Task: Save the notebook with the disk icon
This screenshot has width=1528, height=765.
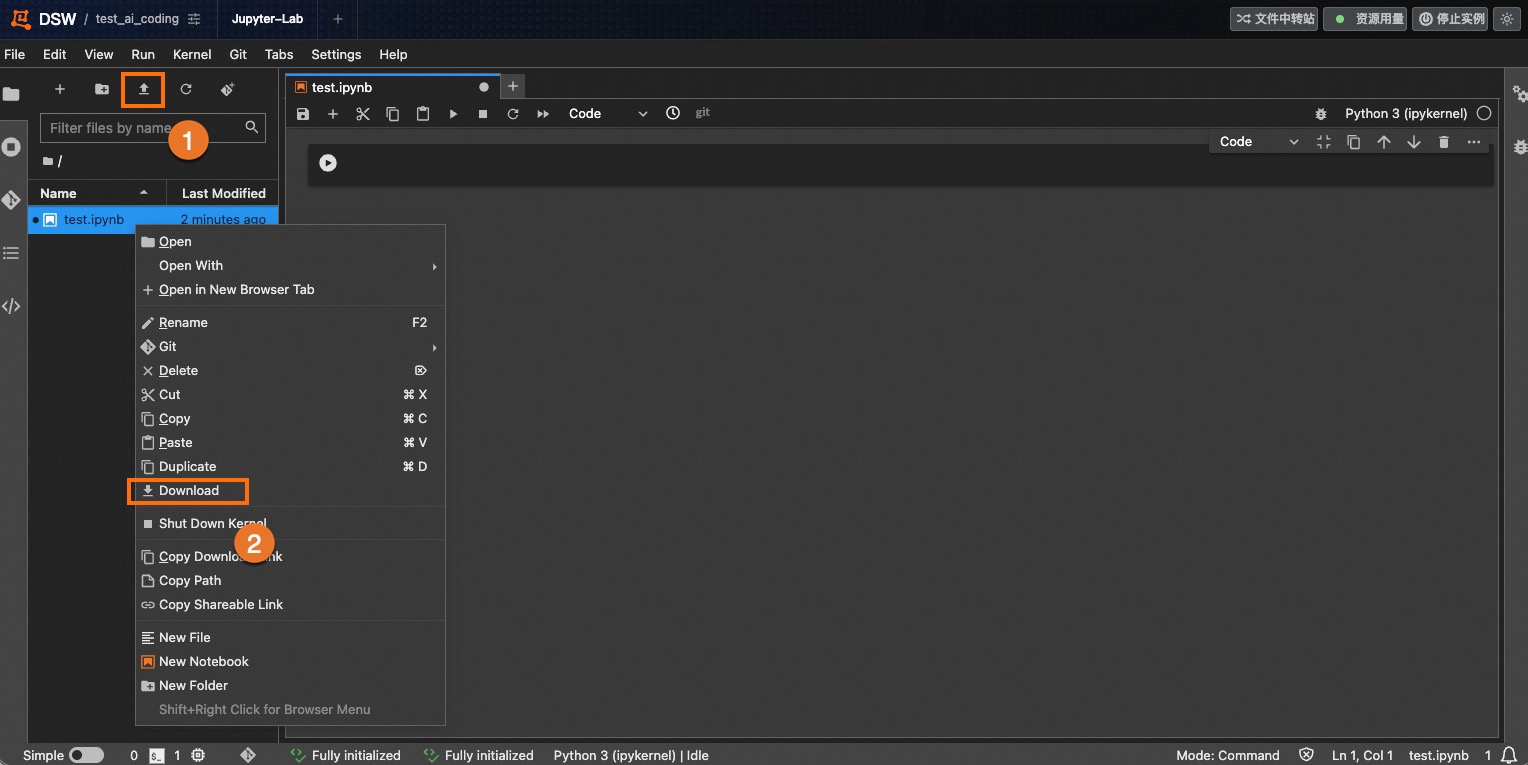Action: (x=303, y=114)
